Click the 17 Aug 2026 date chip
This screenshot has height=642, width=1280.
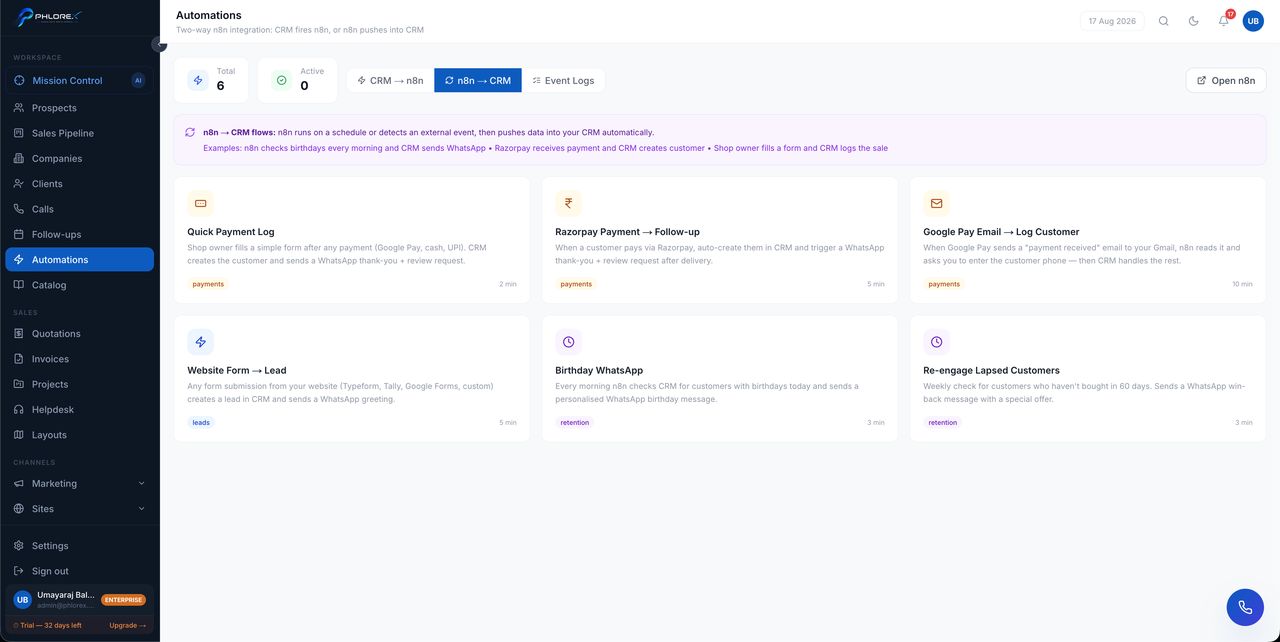point(1112,21)
